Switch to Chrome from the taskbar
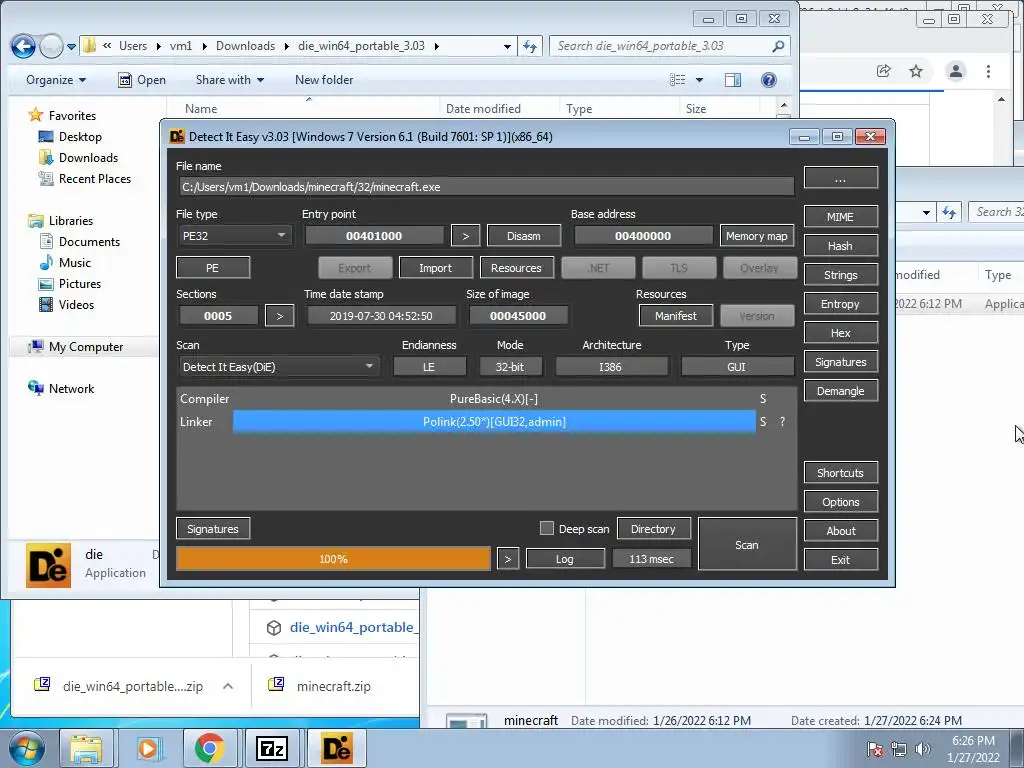The width and height of the screenshot is (1024, 768). pyautogui.click(x=209, y=748)
